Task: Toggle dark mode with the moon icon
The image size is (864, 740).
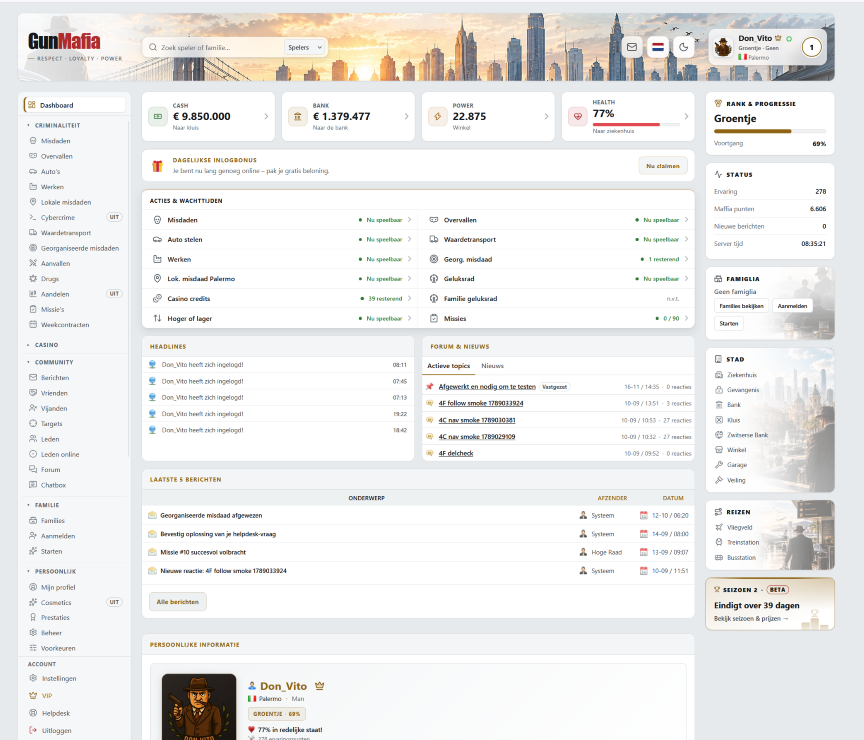Action: coord(684,47)
